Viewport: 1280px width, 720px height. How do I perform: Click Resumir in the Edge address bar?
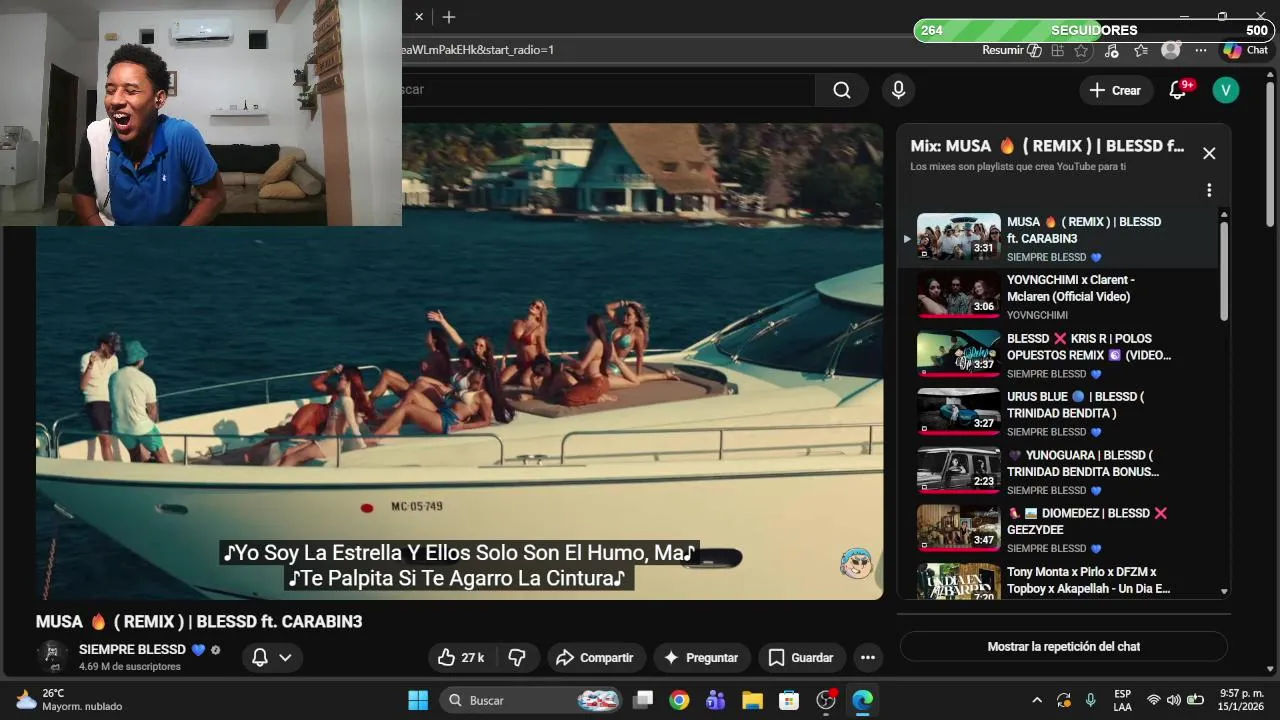coord(1012,50)
